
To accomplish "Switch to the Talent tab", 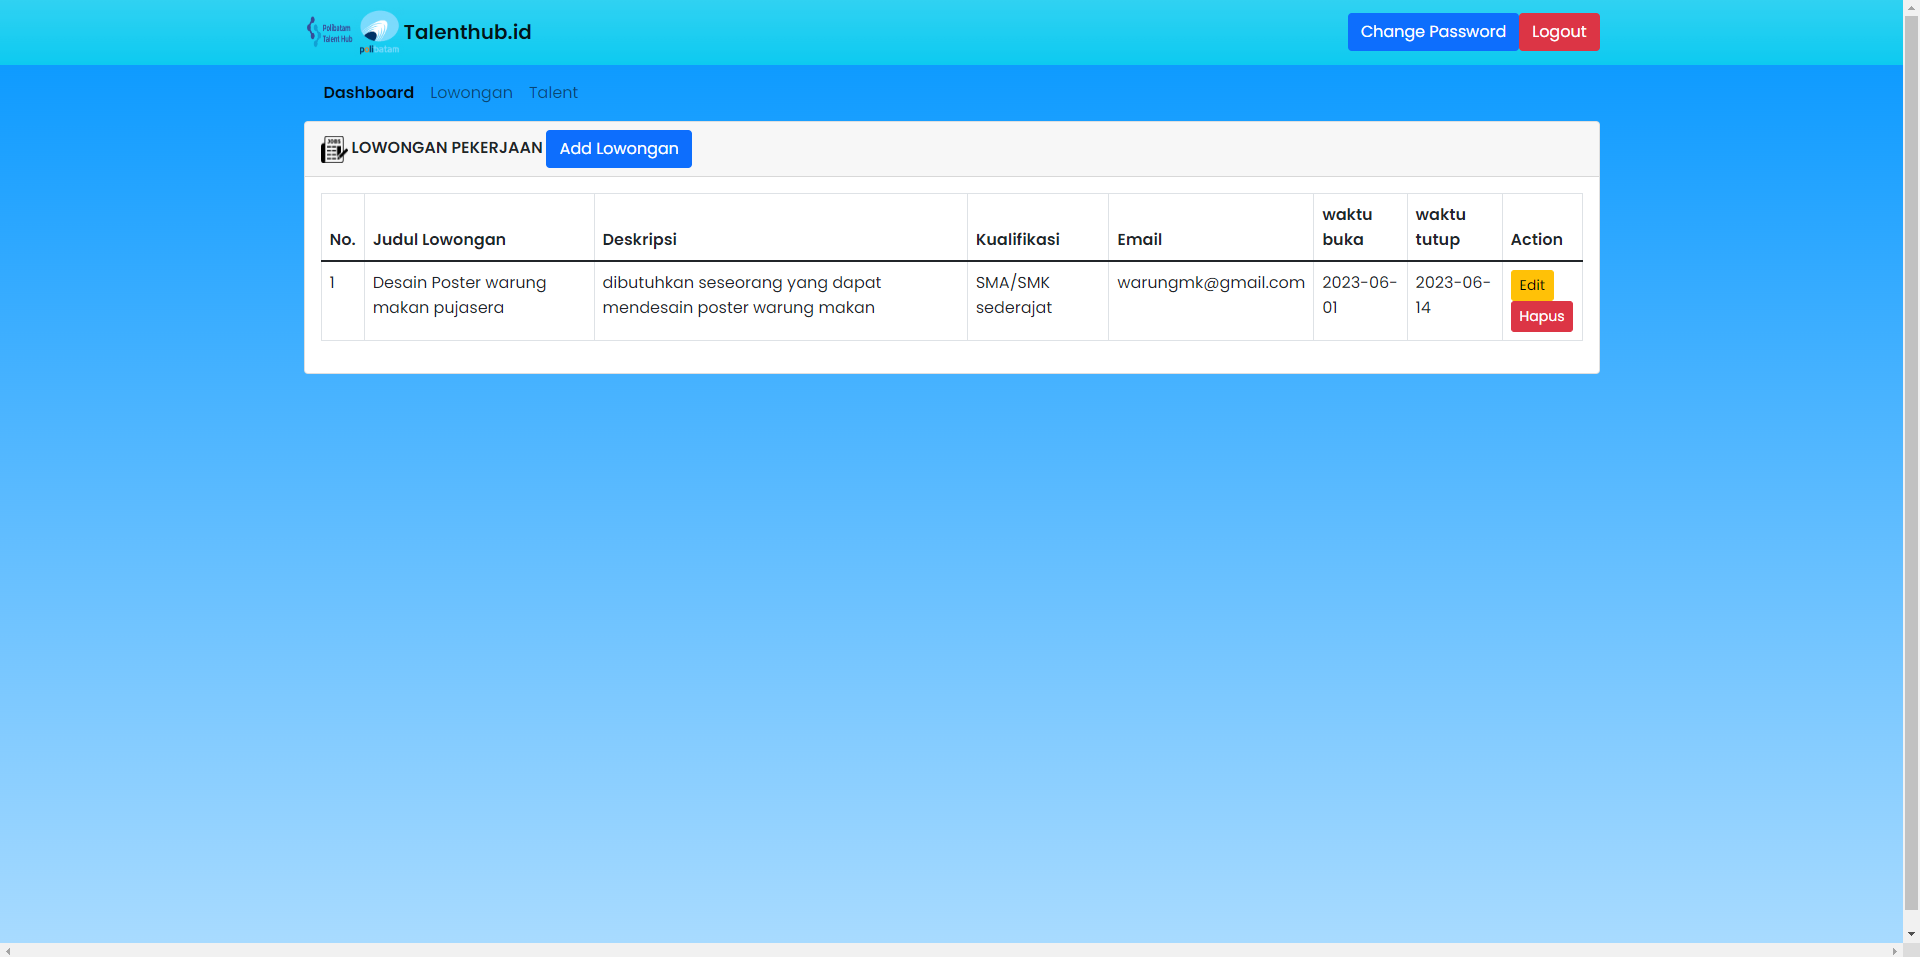I will click(553, 92).
